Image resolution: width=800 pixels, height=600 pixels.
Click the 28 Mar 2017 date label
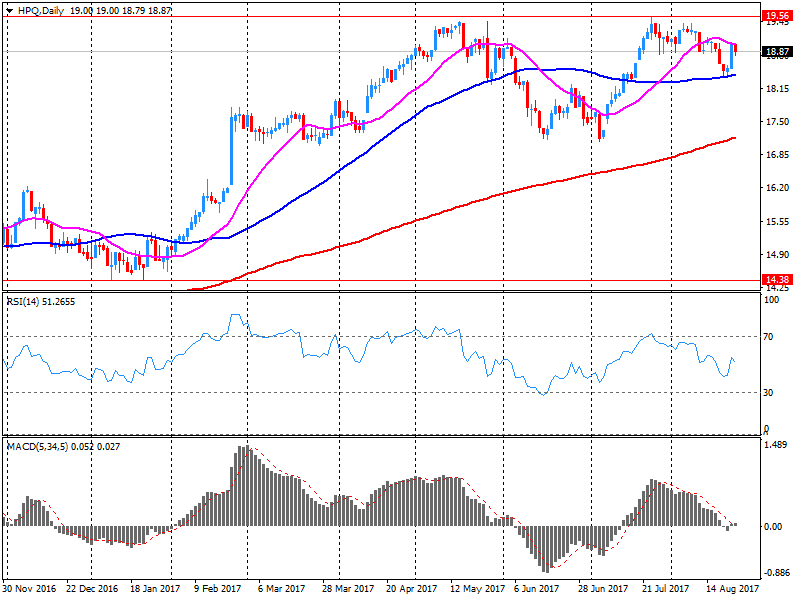(x=347, y=588)
